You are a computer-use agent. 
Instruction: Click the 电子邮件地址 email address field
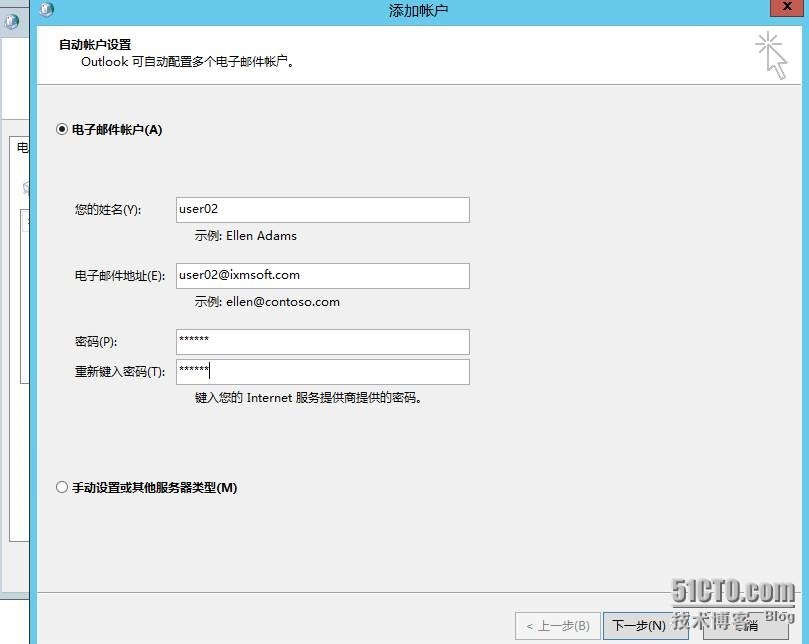coord(322,276)
